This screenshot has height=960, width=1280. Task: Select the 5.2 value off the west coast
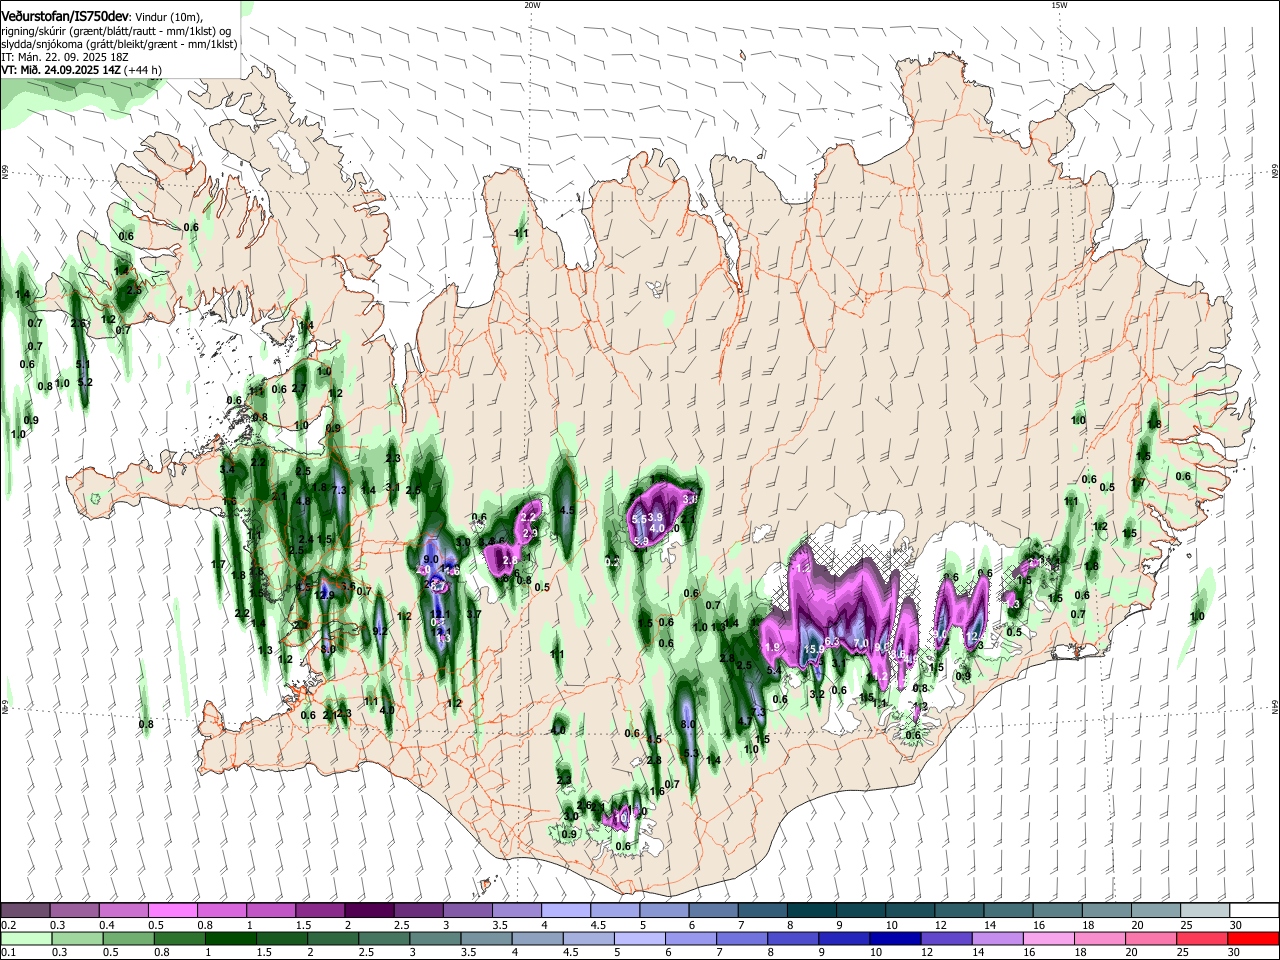[x=84, y=382]
